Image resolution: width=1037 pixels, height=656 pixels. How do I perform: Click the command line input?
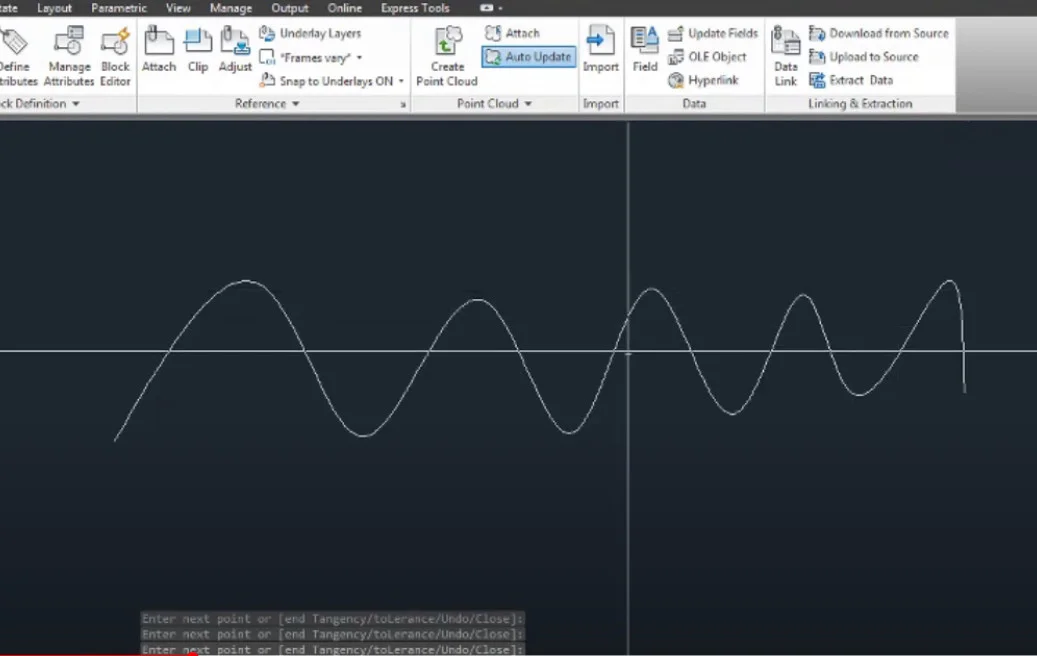(333, 649)
